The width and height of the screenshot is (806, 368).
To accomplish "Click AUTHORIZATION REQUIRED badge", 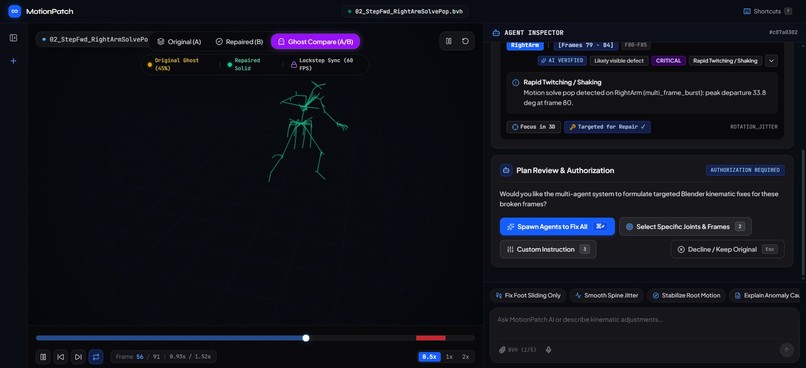I will (x=745, y=170).
